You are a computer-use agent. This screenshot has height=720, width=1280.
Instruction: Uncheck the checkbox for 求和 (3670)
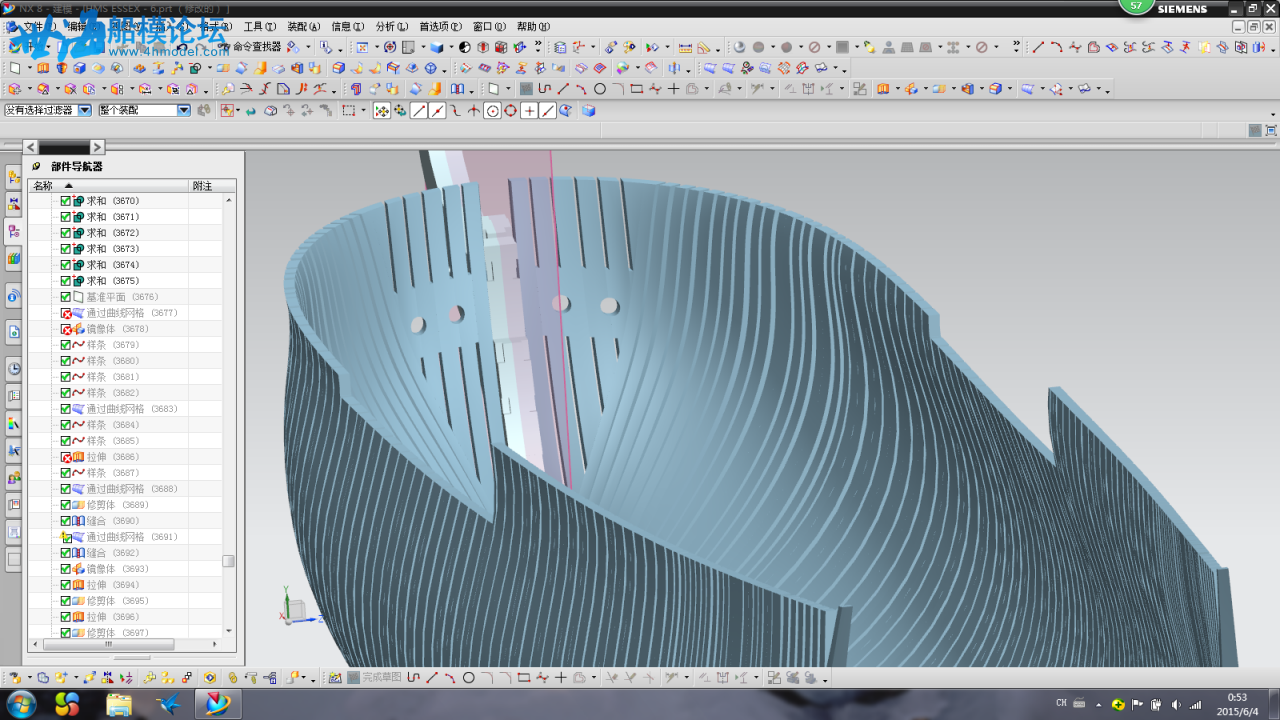click(x=66, y=201)
